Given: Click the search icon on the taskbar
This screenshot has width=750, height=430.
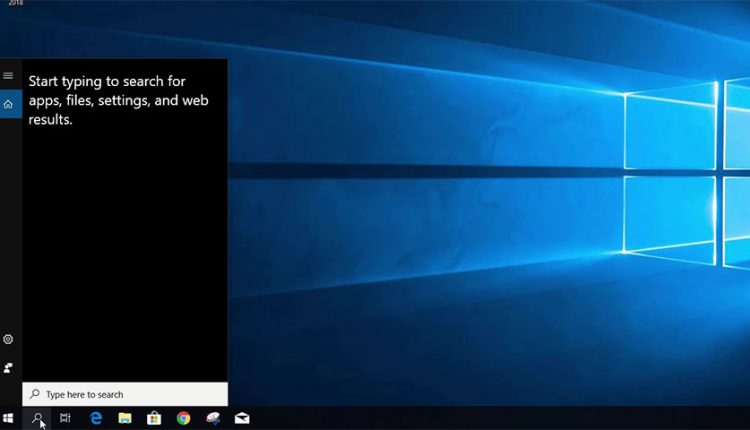Looking at the screenshot, I should click(37, 419).
